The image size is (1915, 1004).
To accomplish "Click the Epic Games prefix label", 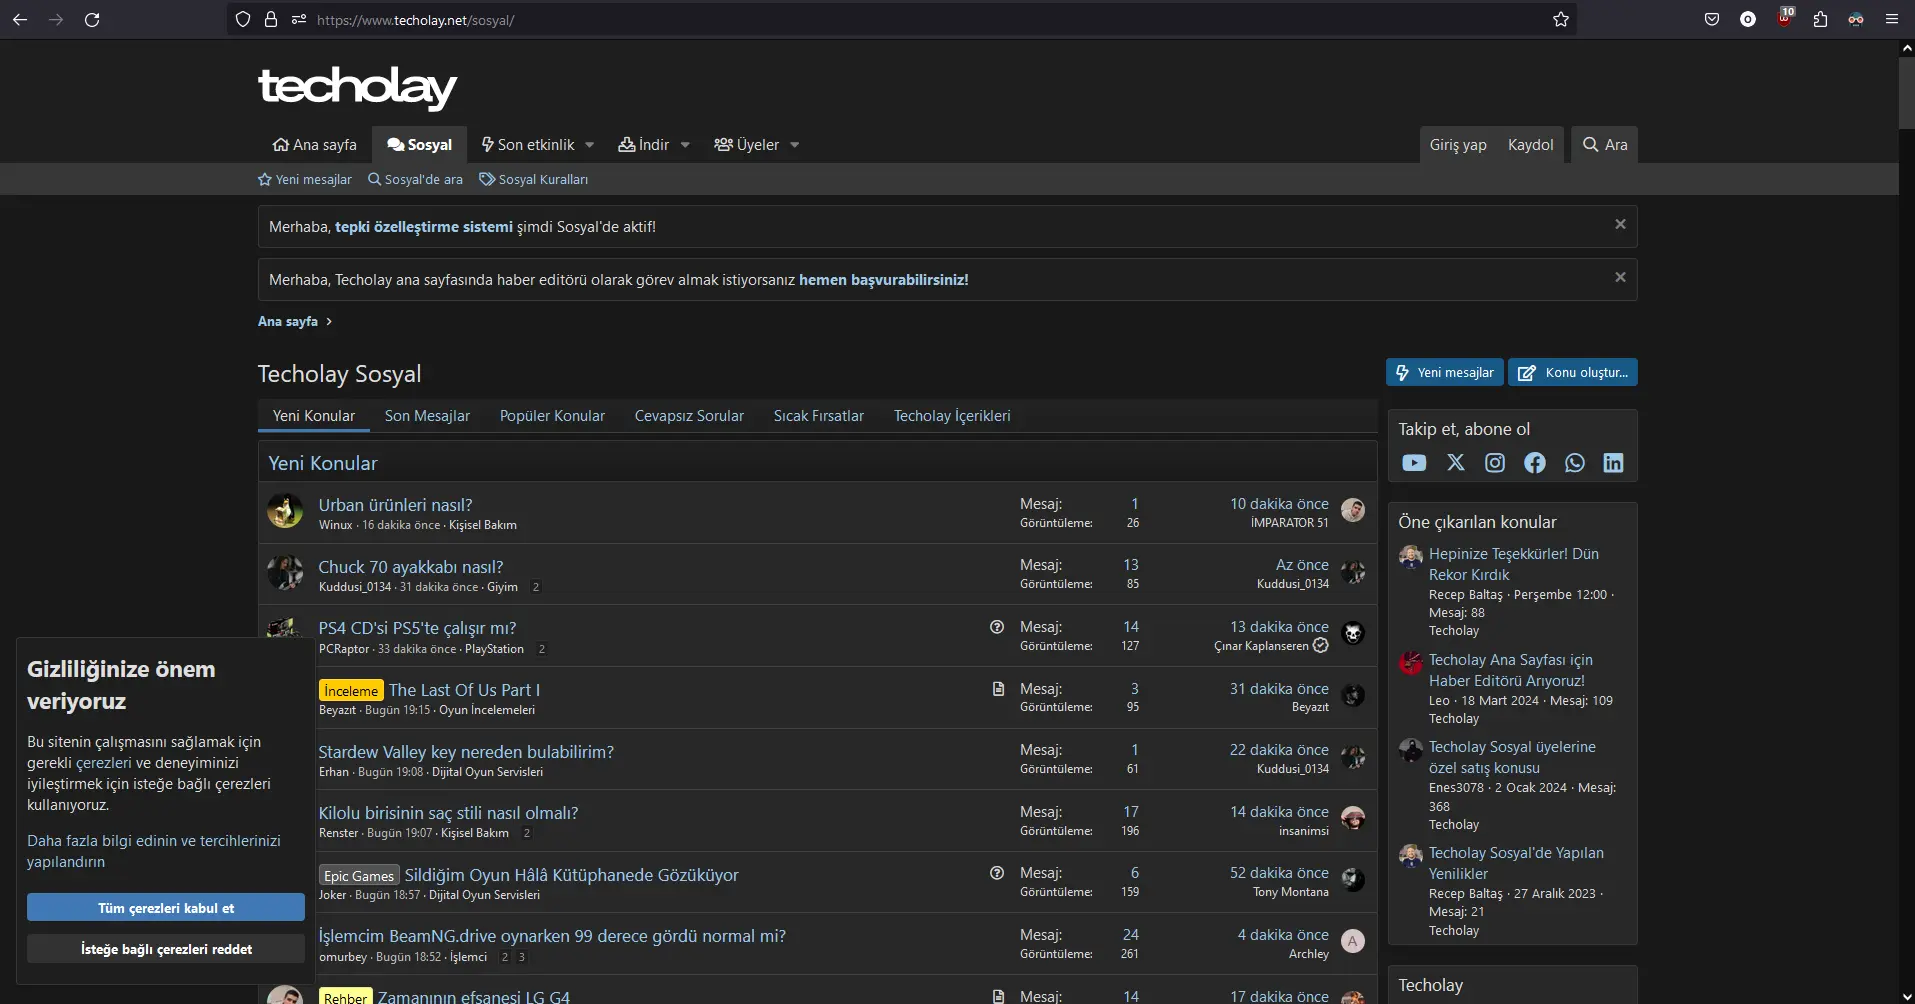I will pos(359,875).
